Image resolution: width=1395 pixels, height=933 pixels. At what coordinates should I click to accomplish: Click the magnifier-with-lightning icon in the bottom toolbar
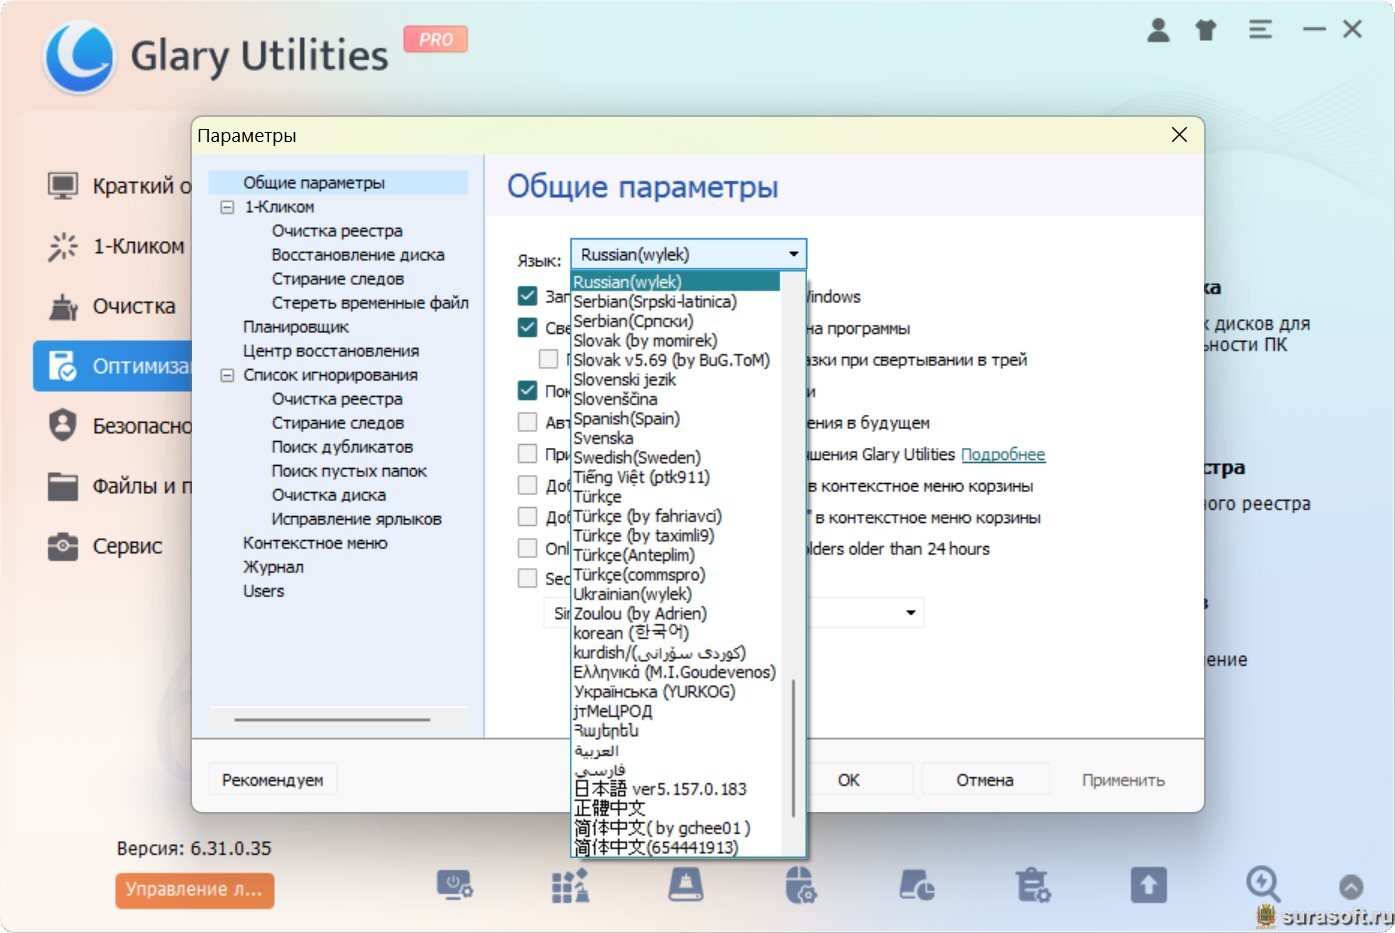1263,884
